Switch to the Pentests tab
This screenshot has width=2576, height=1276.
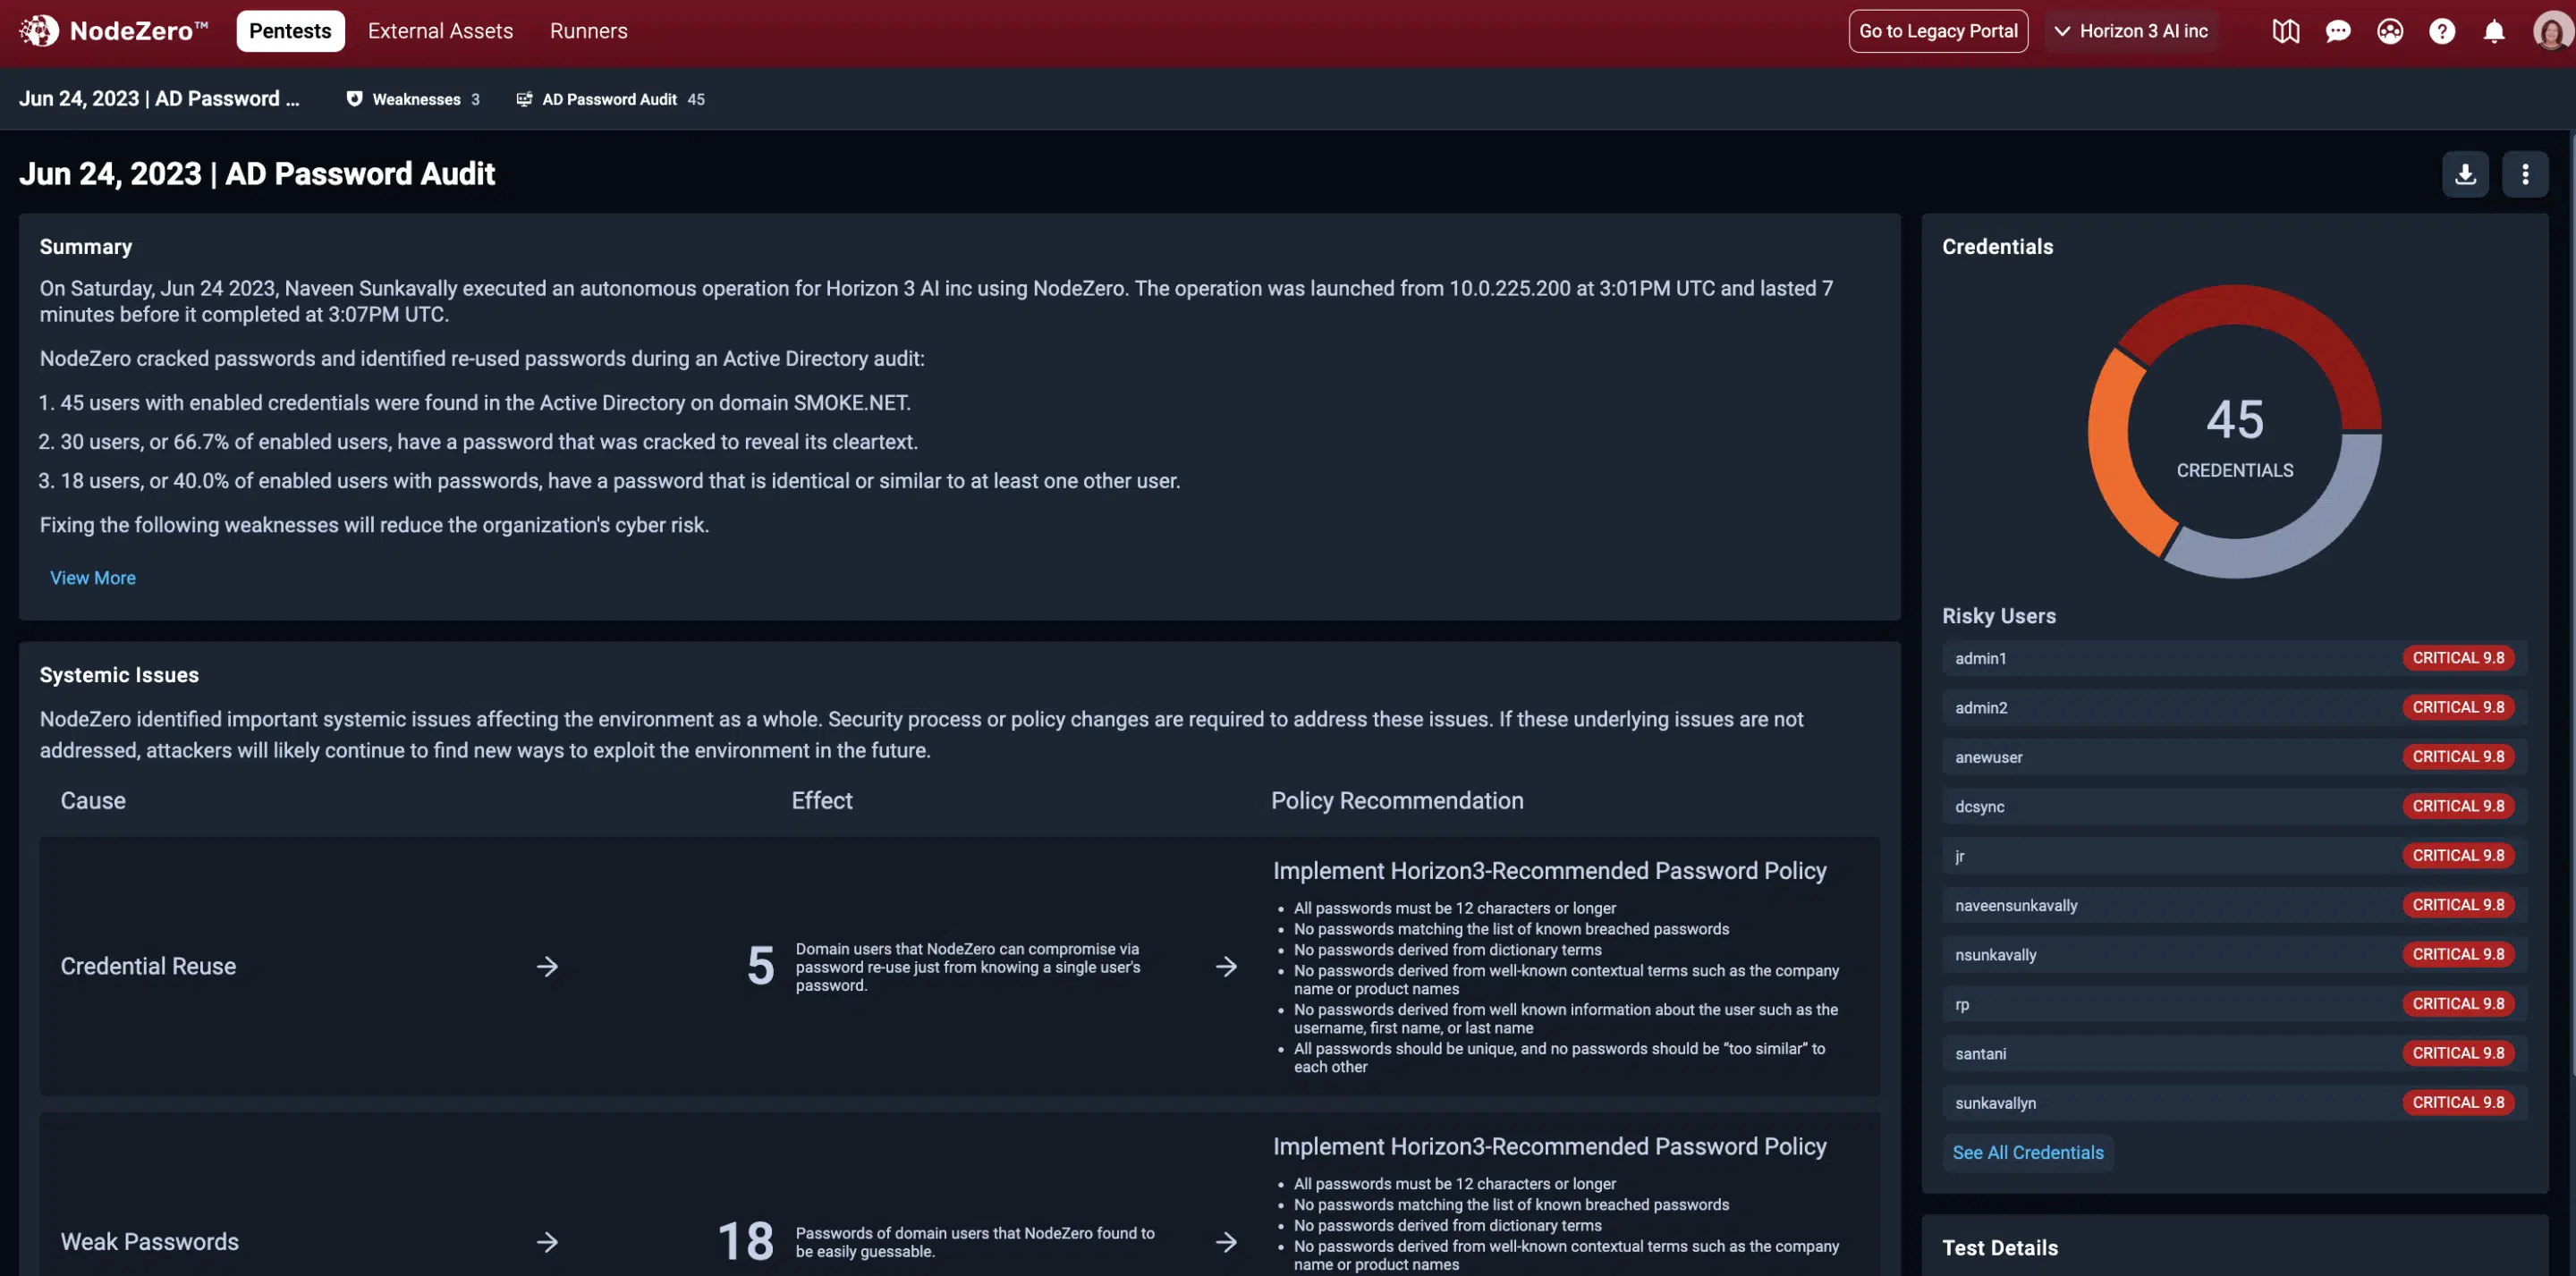tap(290, 31)
